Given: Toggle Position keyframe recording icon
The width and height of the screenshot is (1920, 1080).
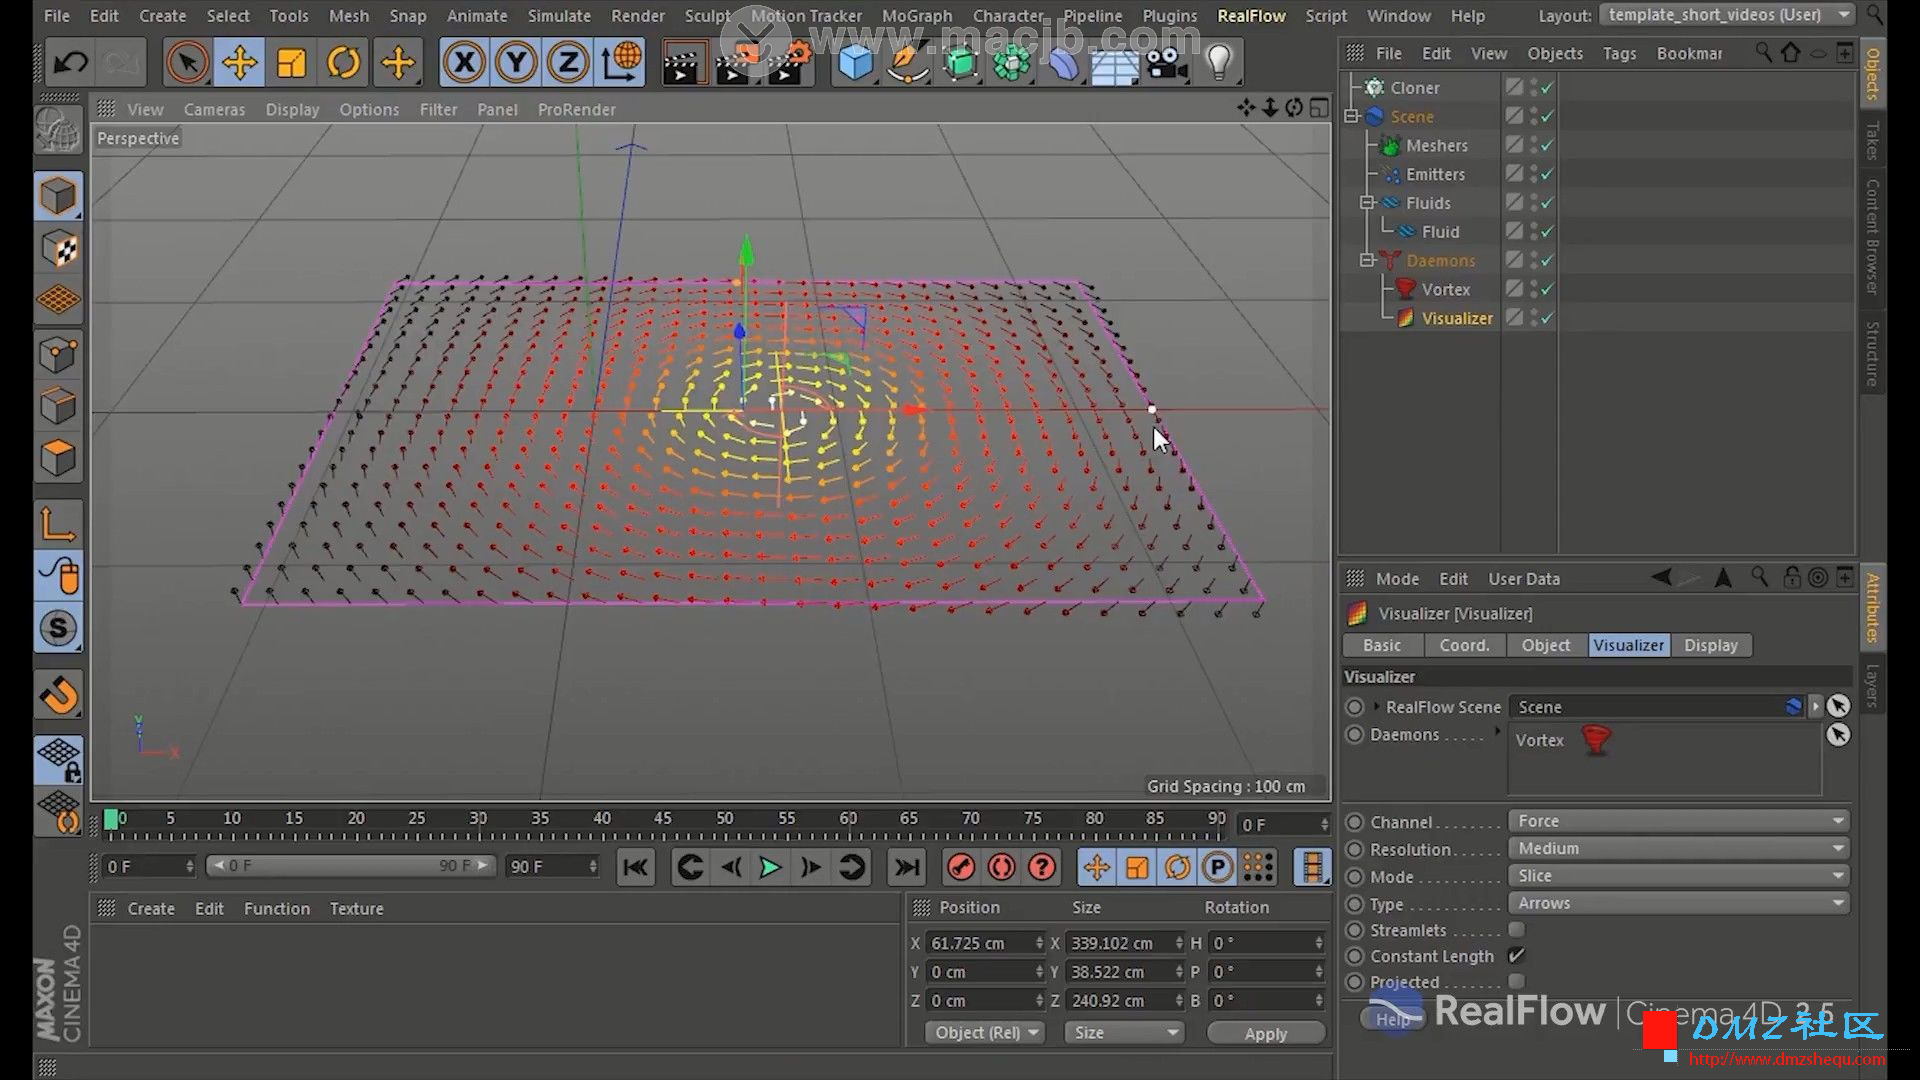Looking at the screenshot, I should (x=1096, y=867).
